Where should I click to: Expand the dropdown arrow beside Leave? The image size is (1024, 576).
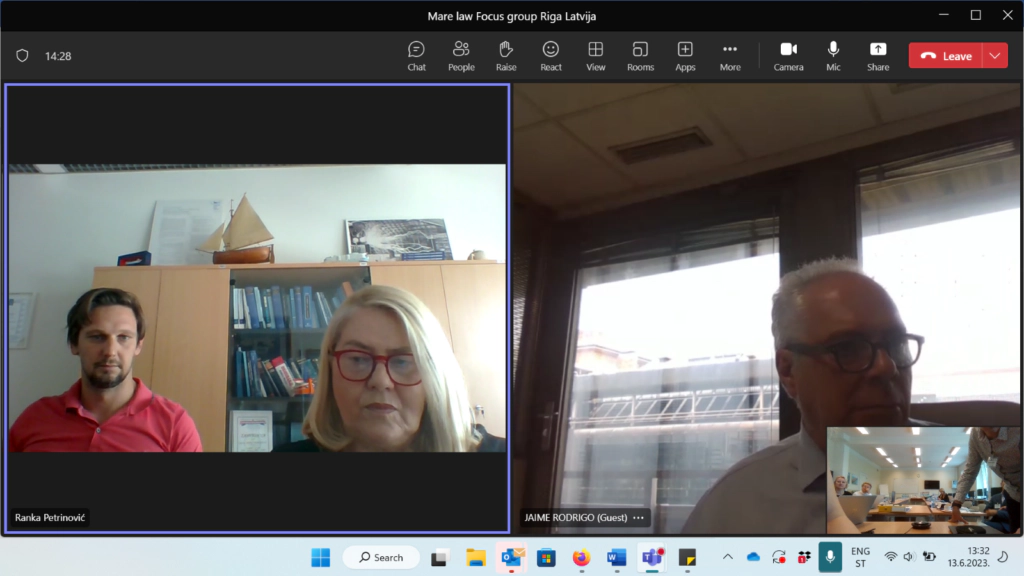click(995, 56)
